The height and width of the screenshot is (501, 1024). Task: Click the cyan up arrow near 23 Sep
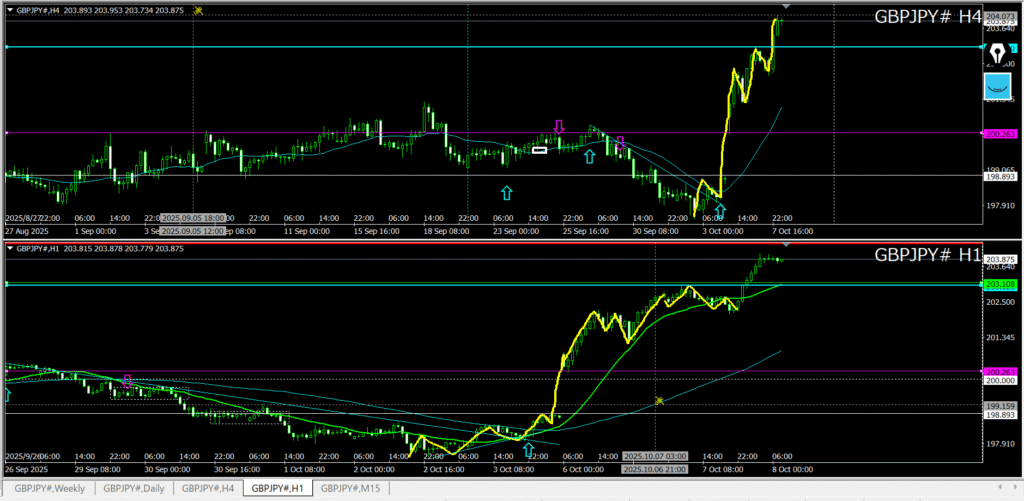pos(506,191)
